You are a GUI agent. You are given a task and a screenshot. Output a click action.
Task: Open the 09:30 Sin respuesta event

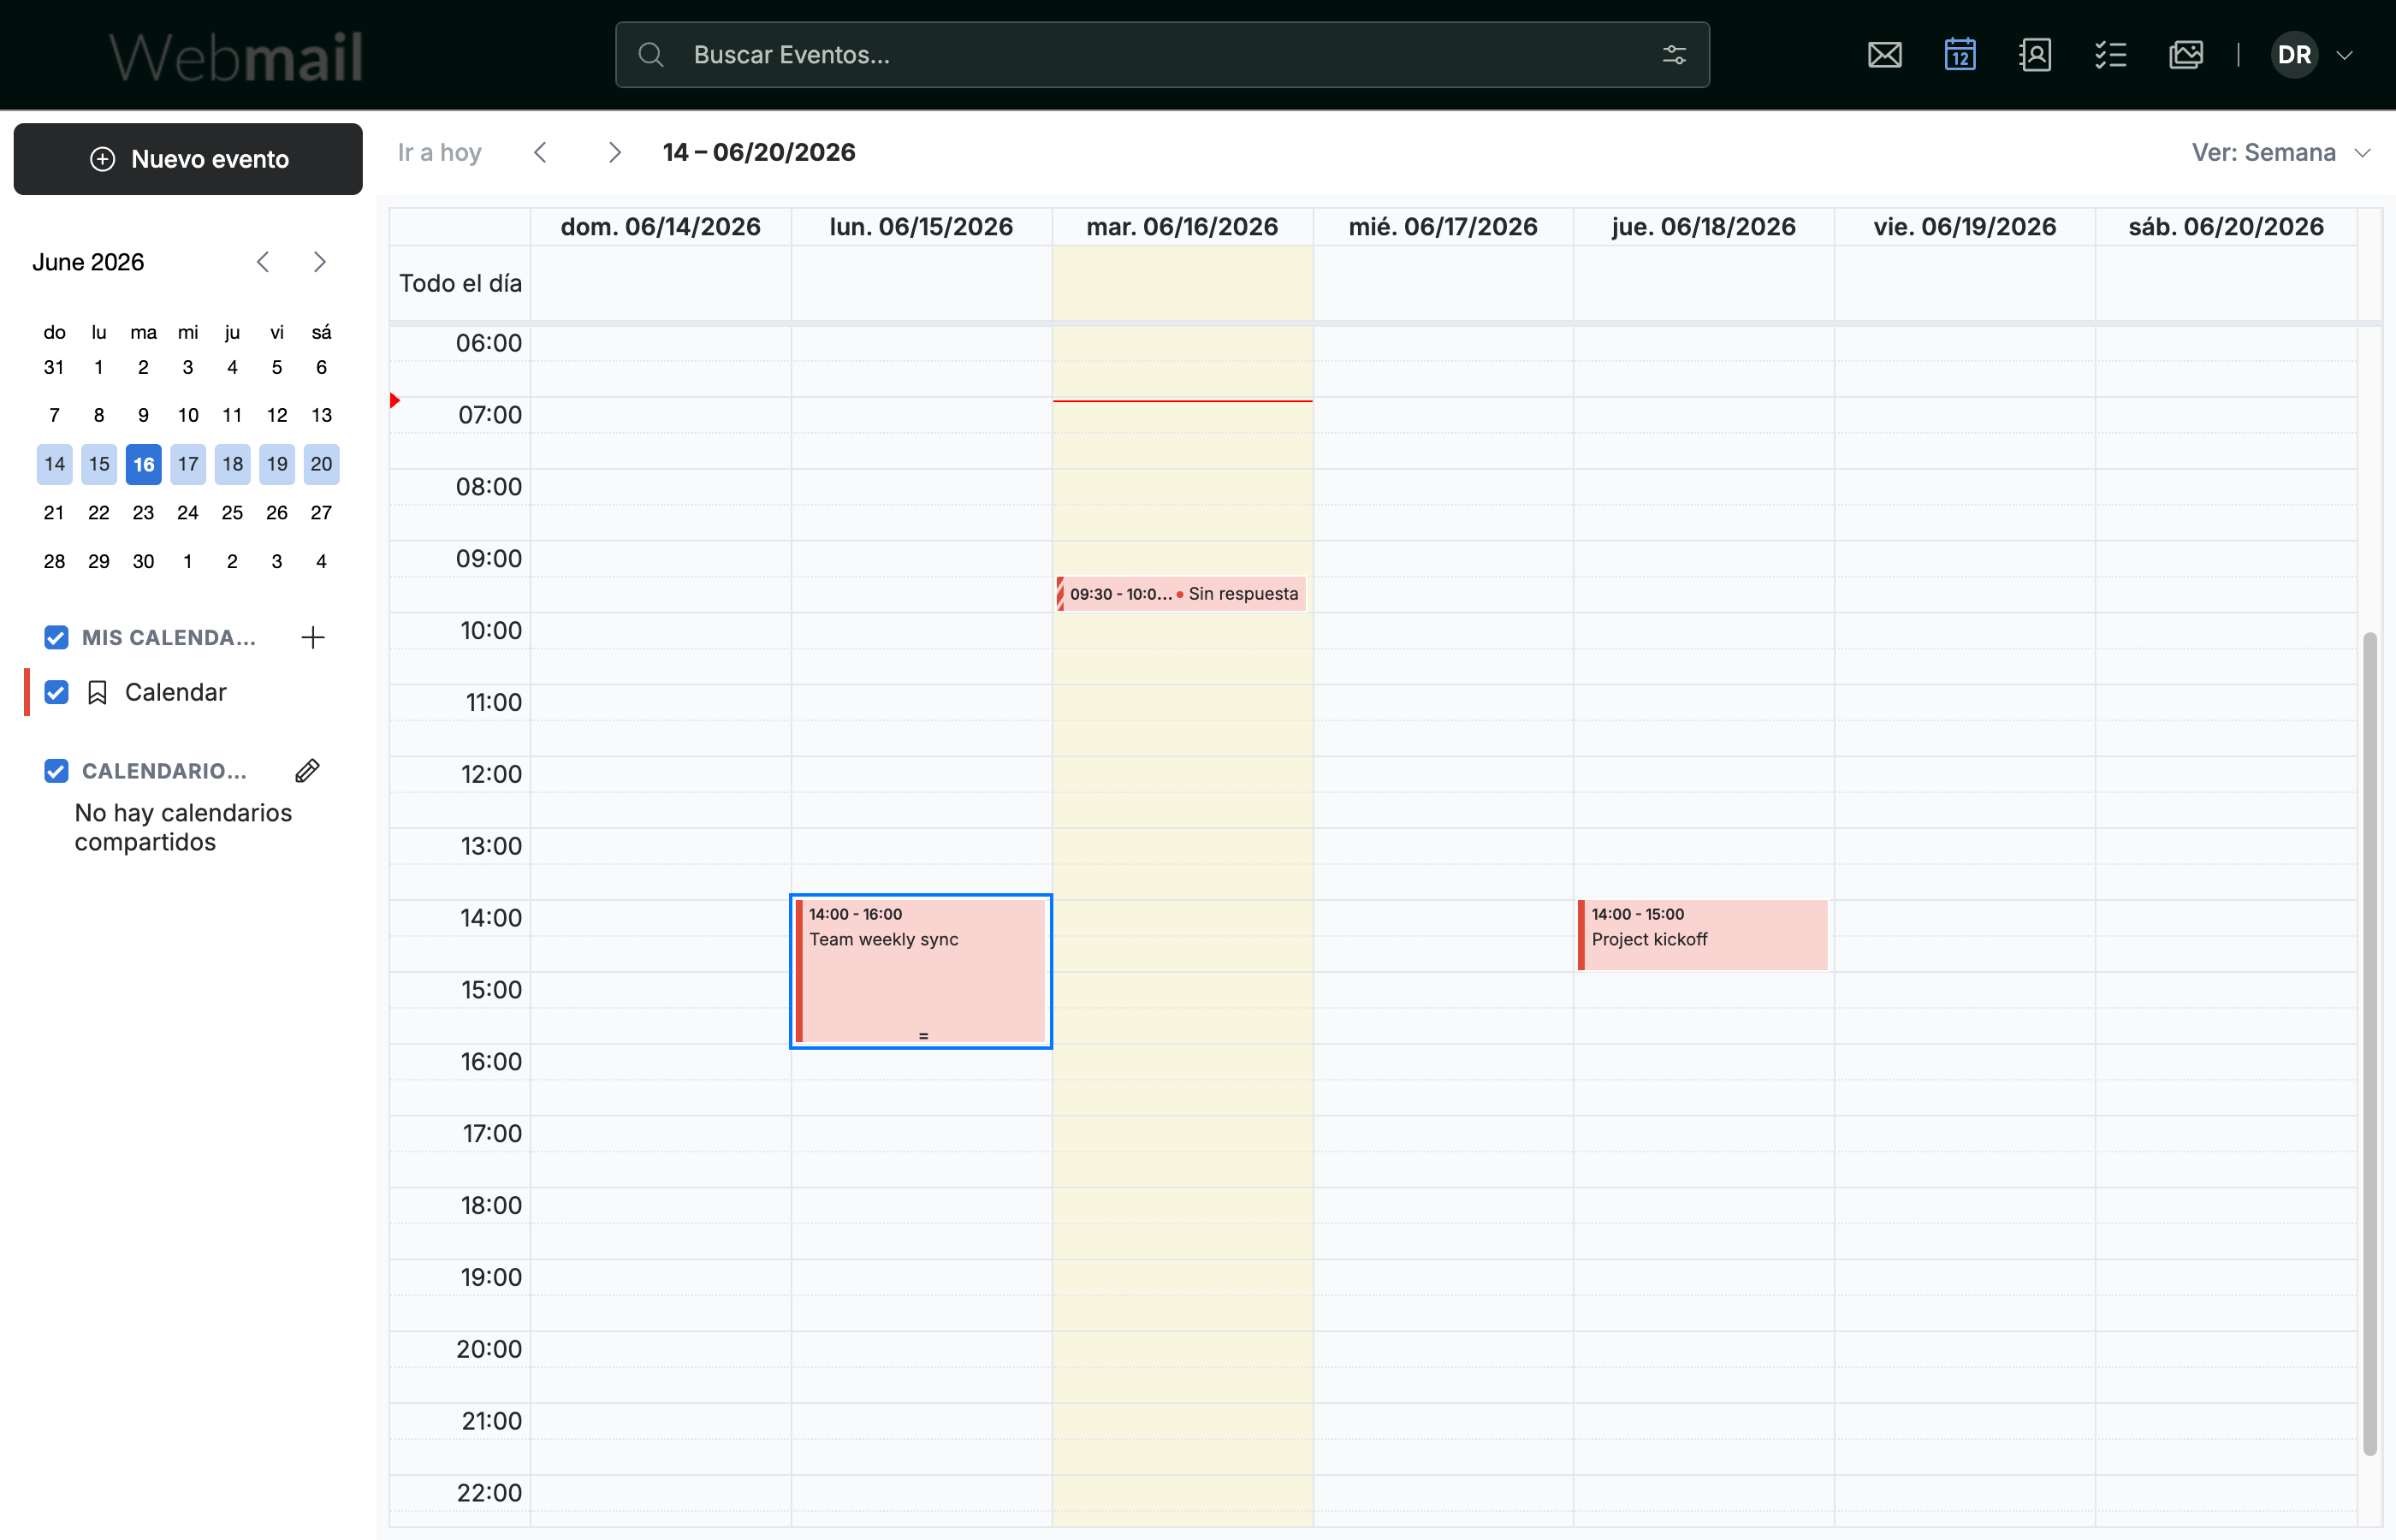[x=1181, y=594]
